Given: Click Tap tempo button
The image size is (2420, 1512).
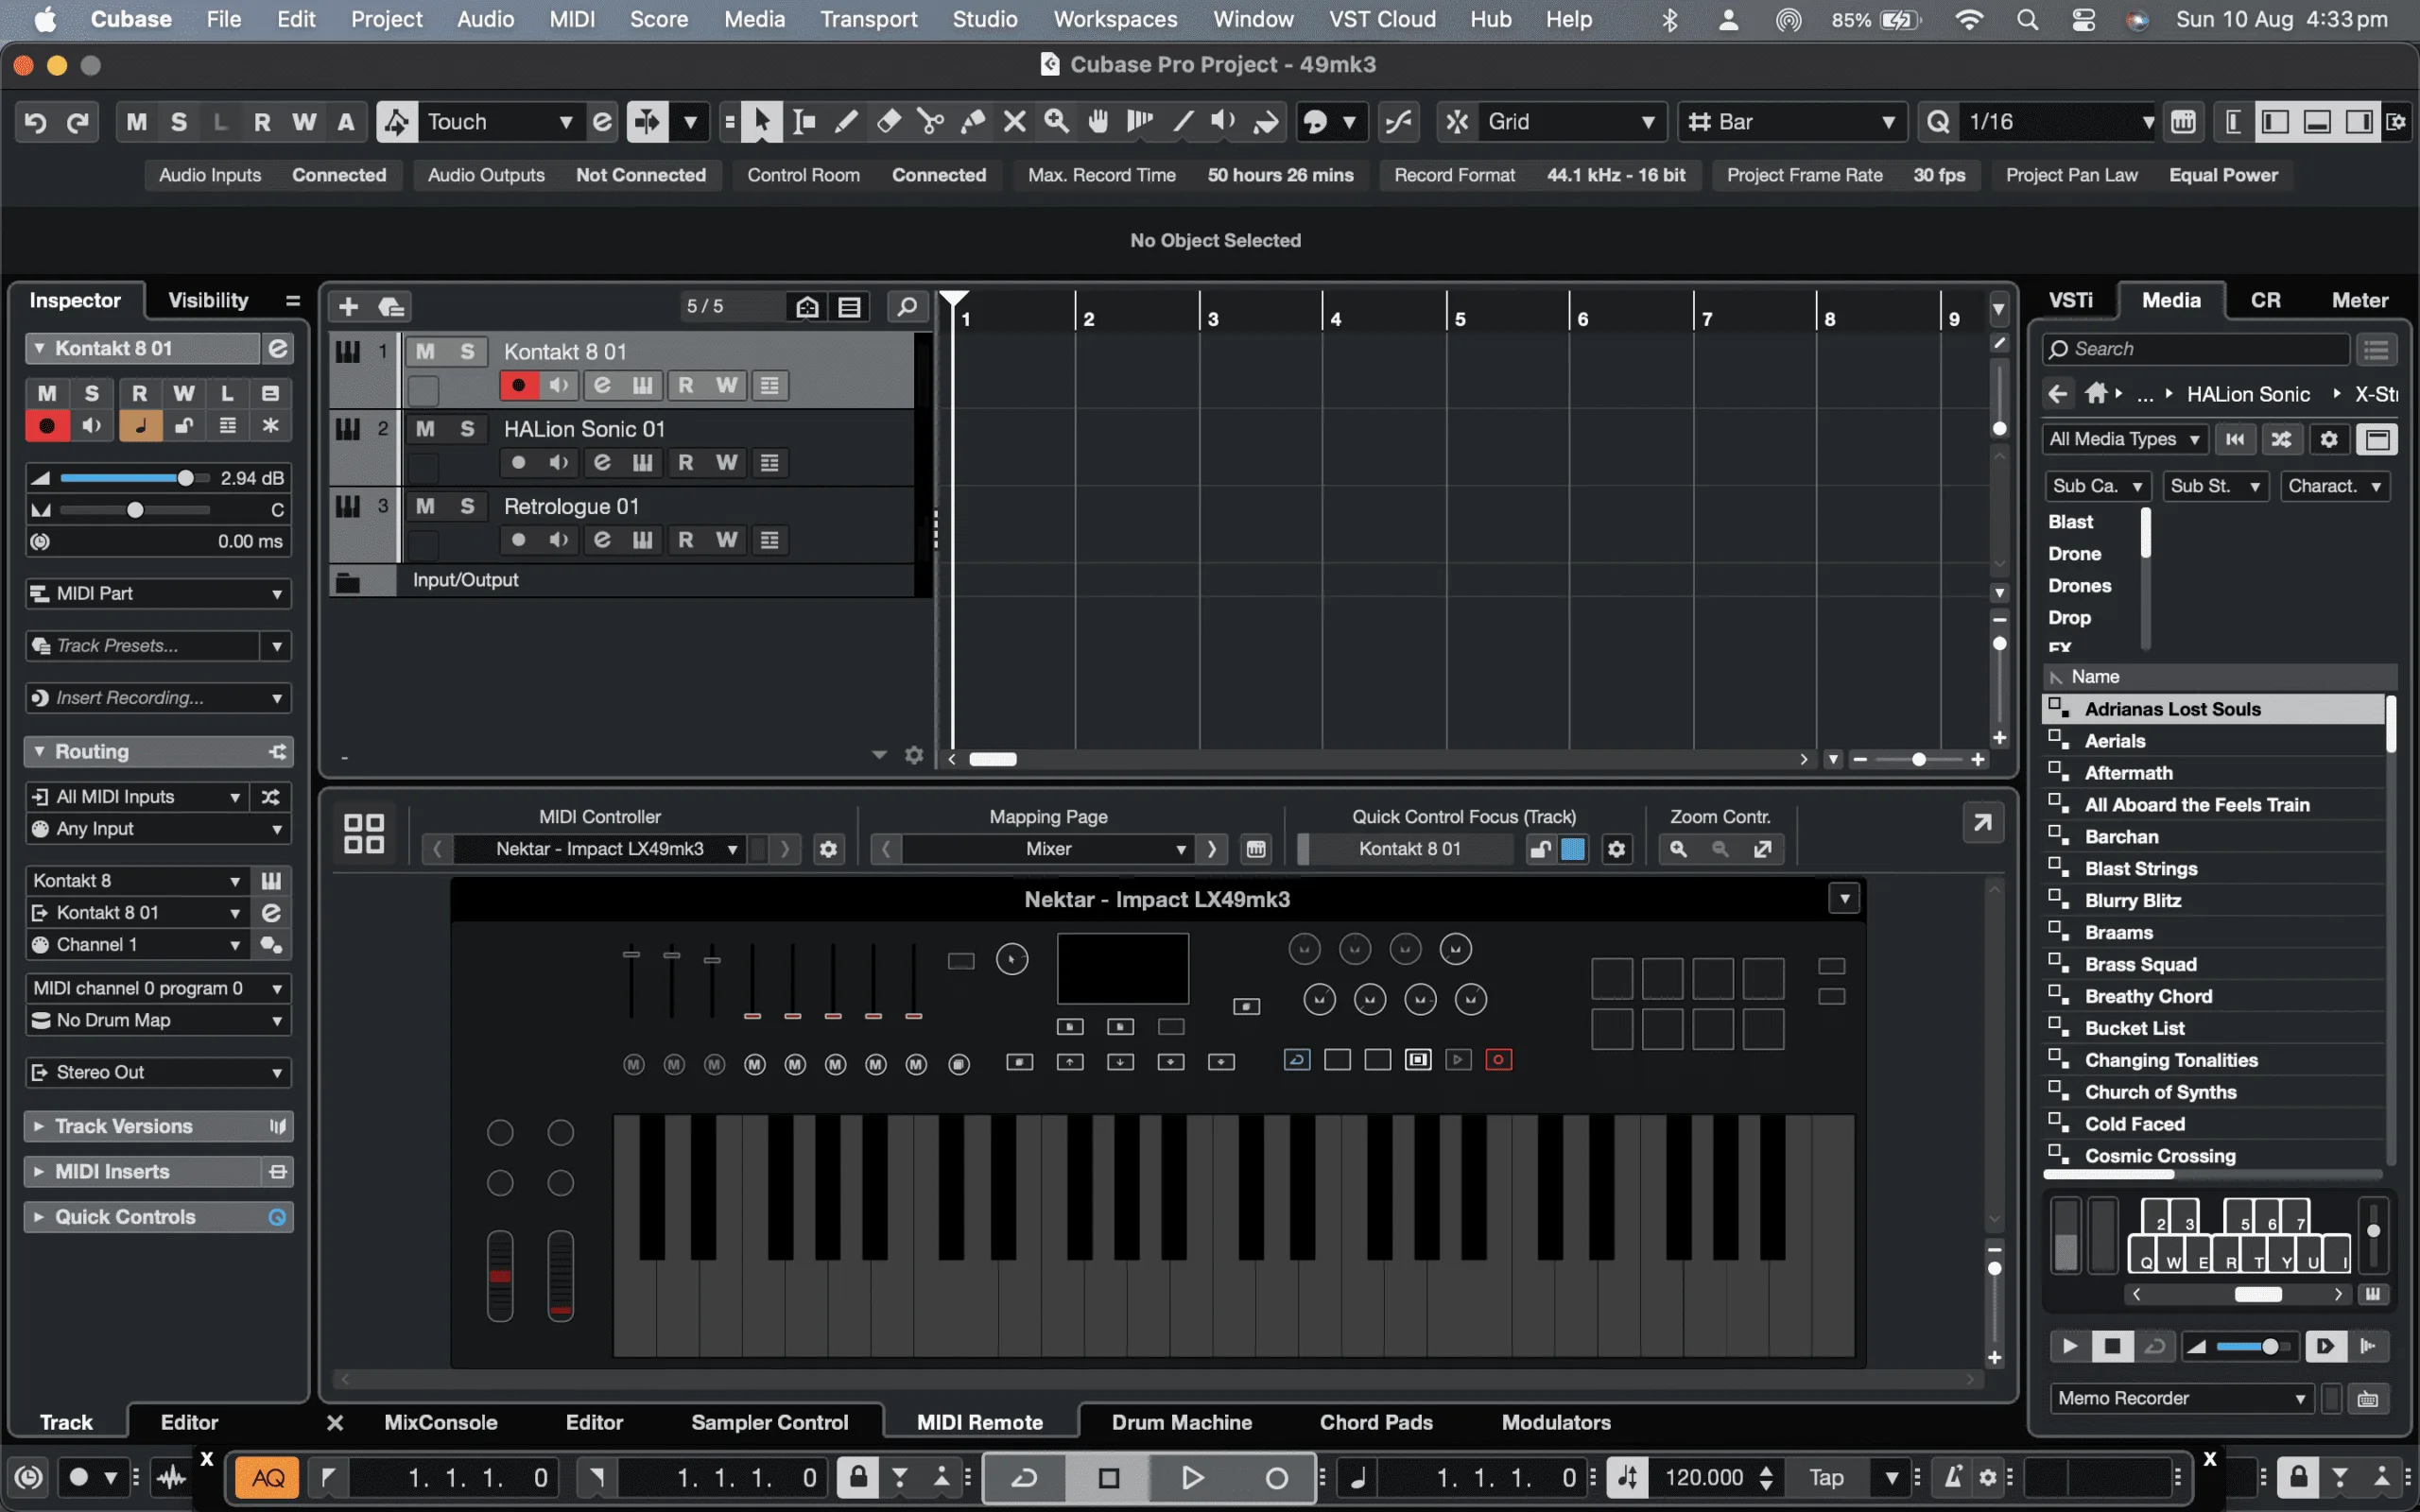Looking at the screenshot, I should [x=1826, y=1477].
